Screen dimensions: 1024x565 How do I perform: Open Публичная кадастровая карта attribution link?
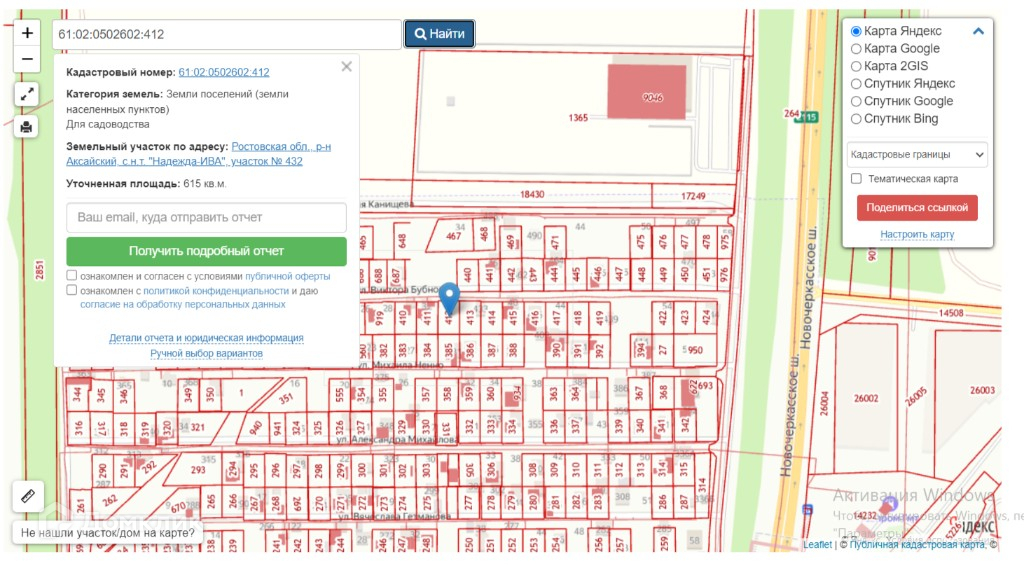pos(917,544)
